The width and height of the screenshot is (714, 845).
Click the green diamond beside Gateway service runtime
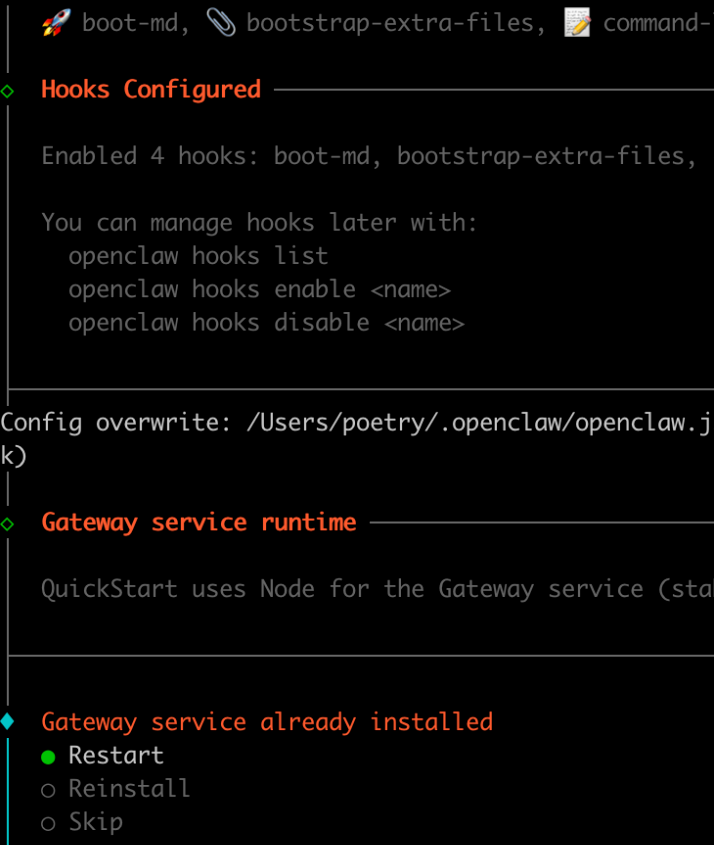click(x=7, y=524)
